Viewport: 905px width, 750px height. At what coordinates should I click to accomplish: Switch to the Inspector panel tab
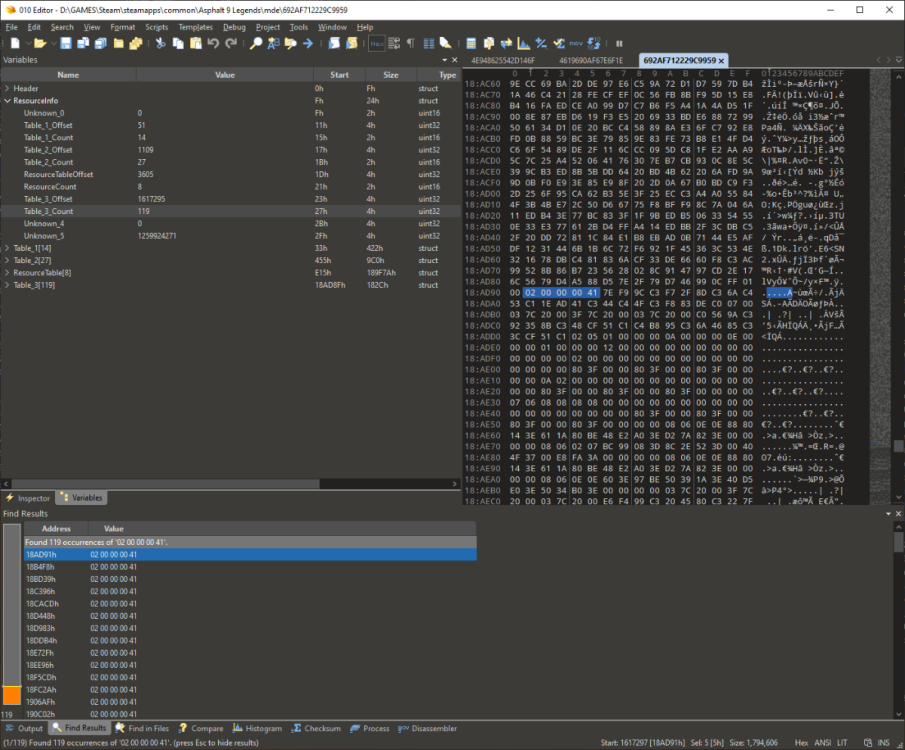click(28, 497)
